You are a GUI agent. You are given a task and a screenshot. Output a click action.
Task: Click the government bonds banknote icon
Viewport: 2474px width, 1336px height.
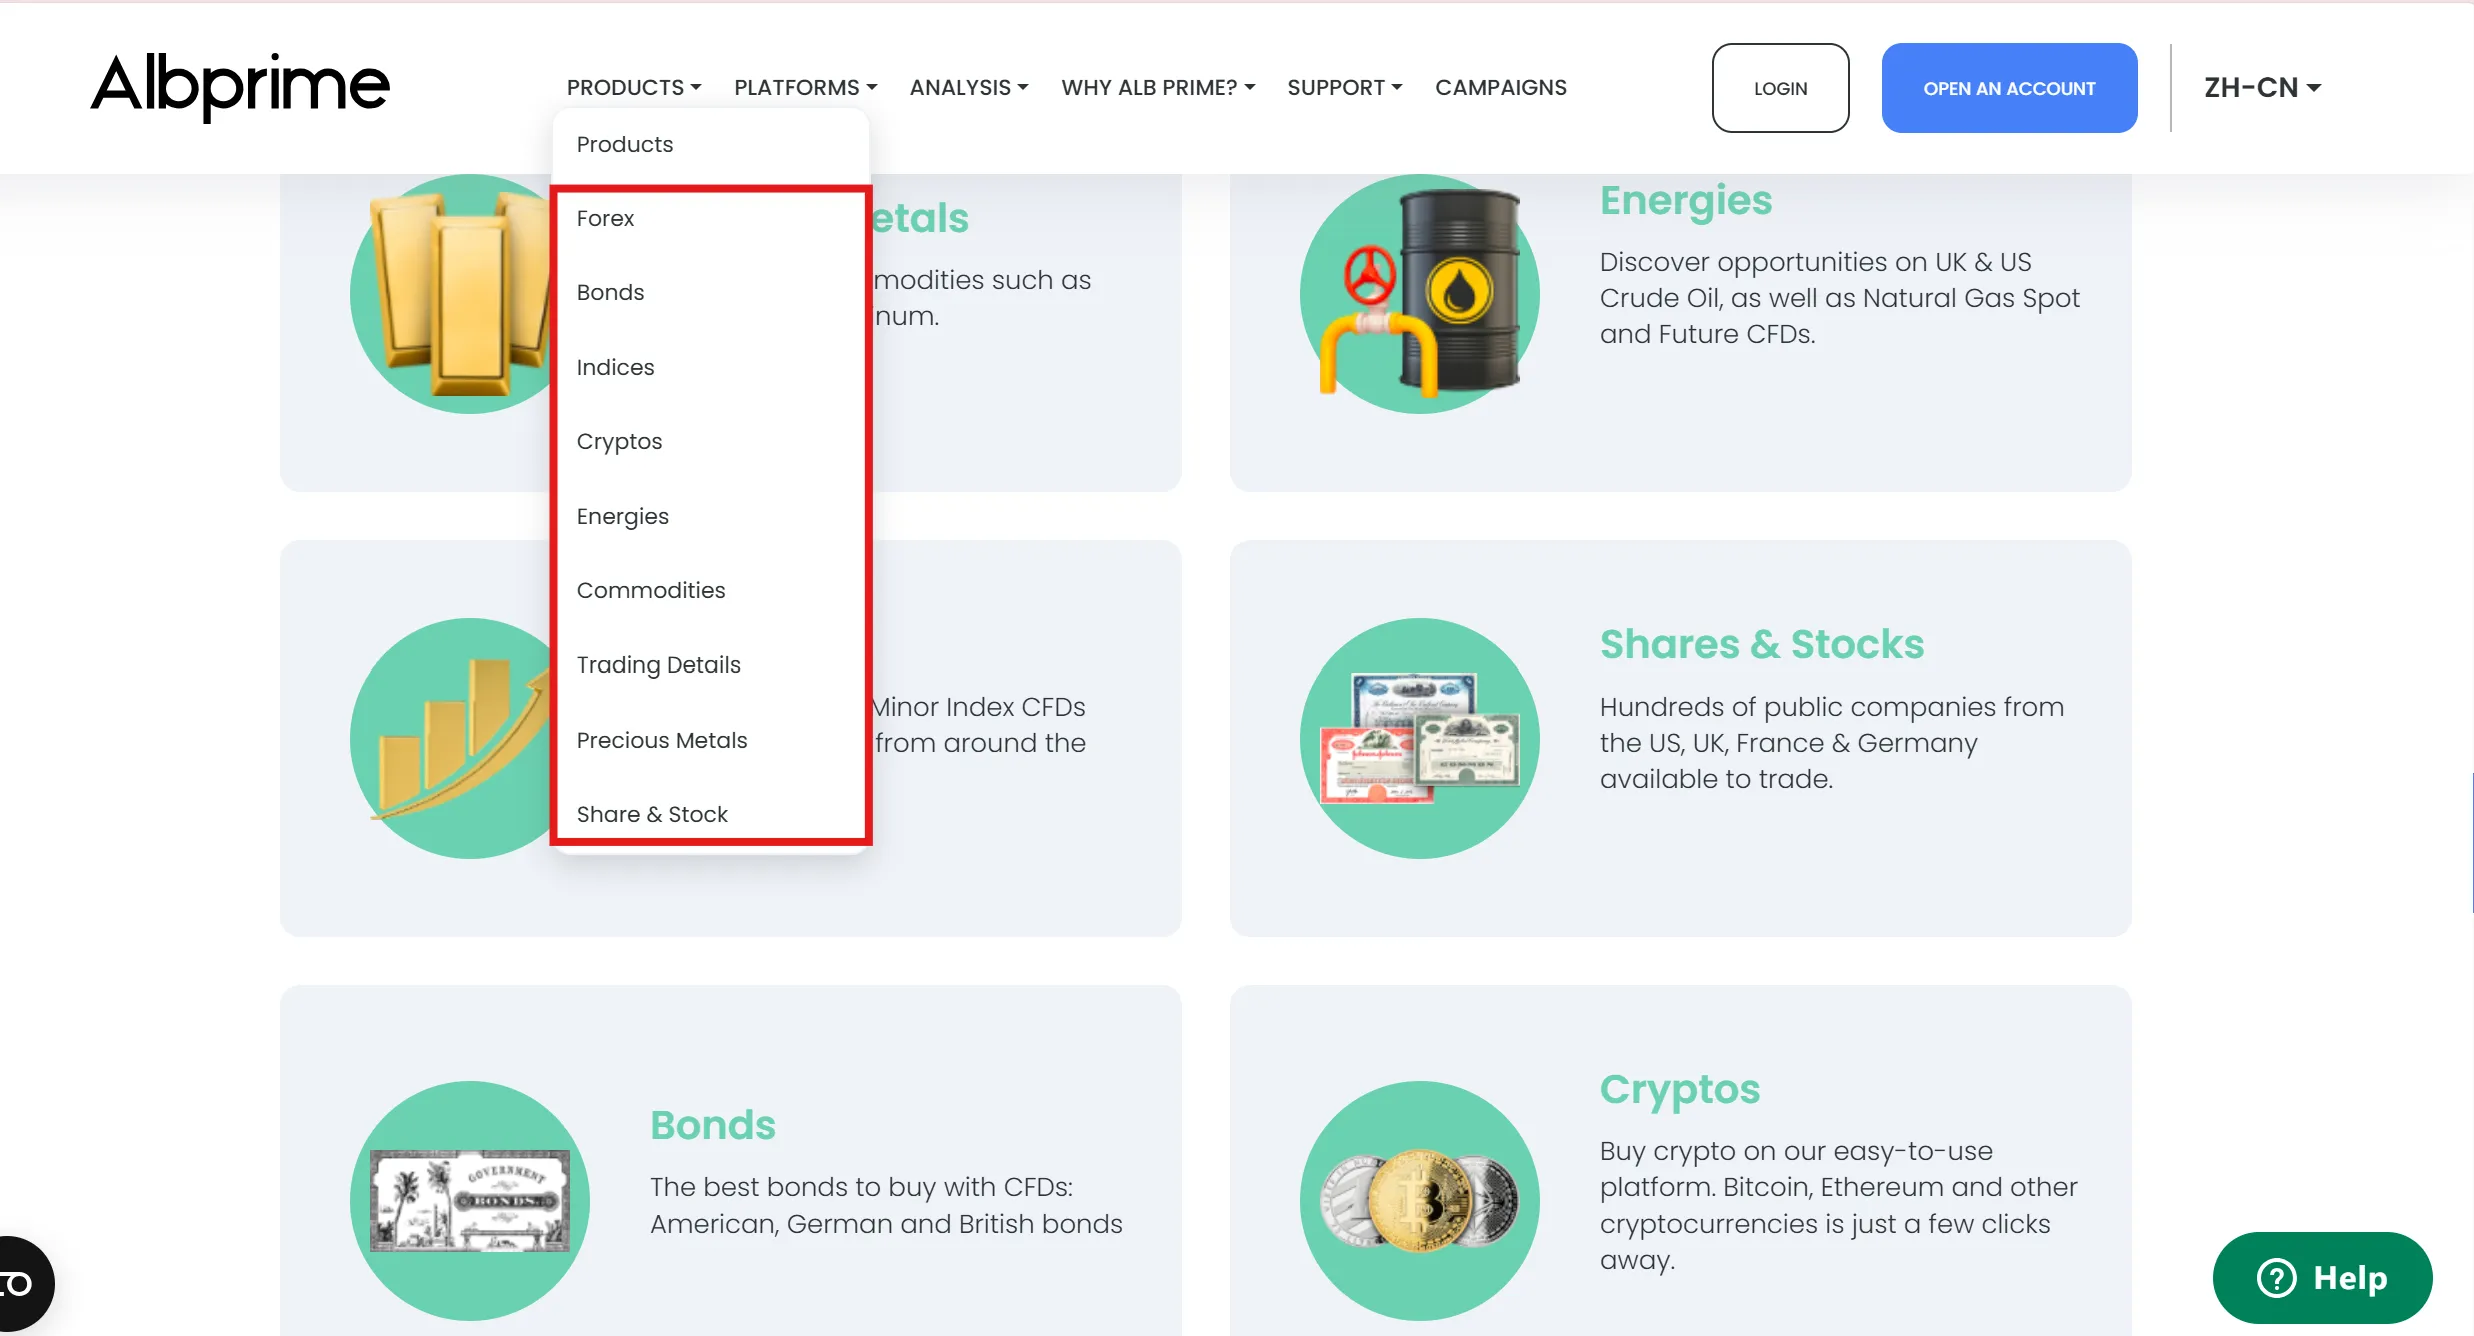point(469,1200)
